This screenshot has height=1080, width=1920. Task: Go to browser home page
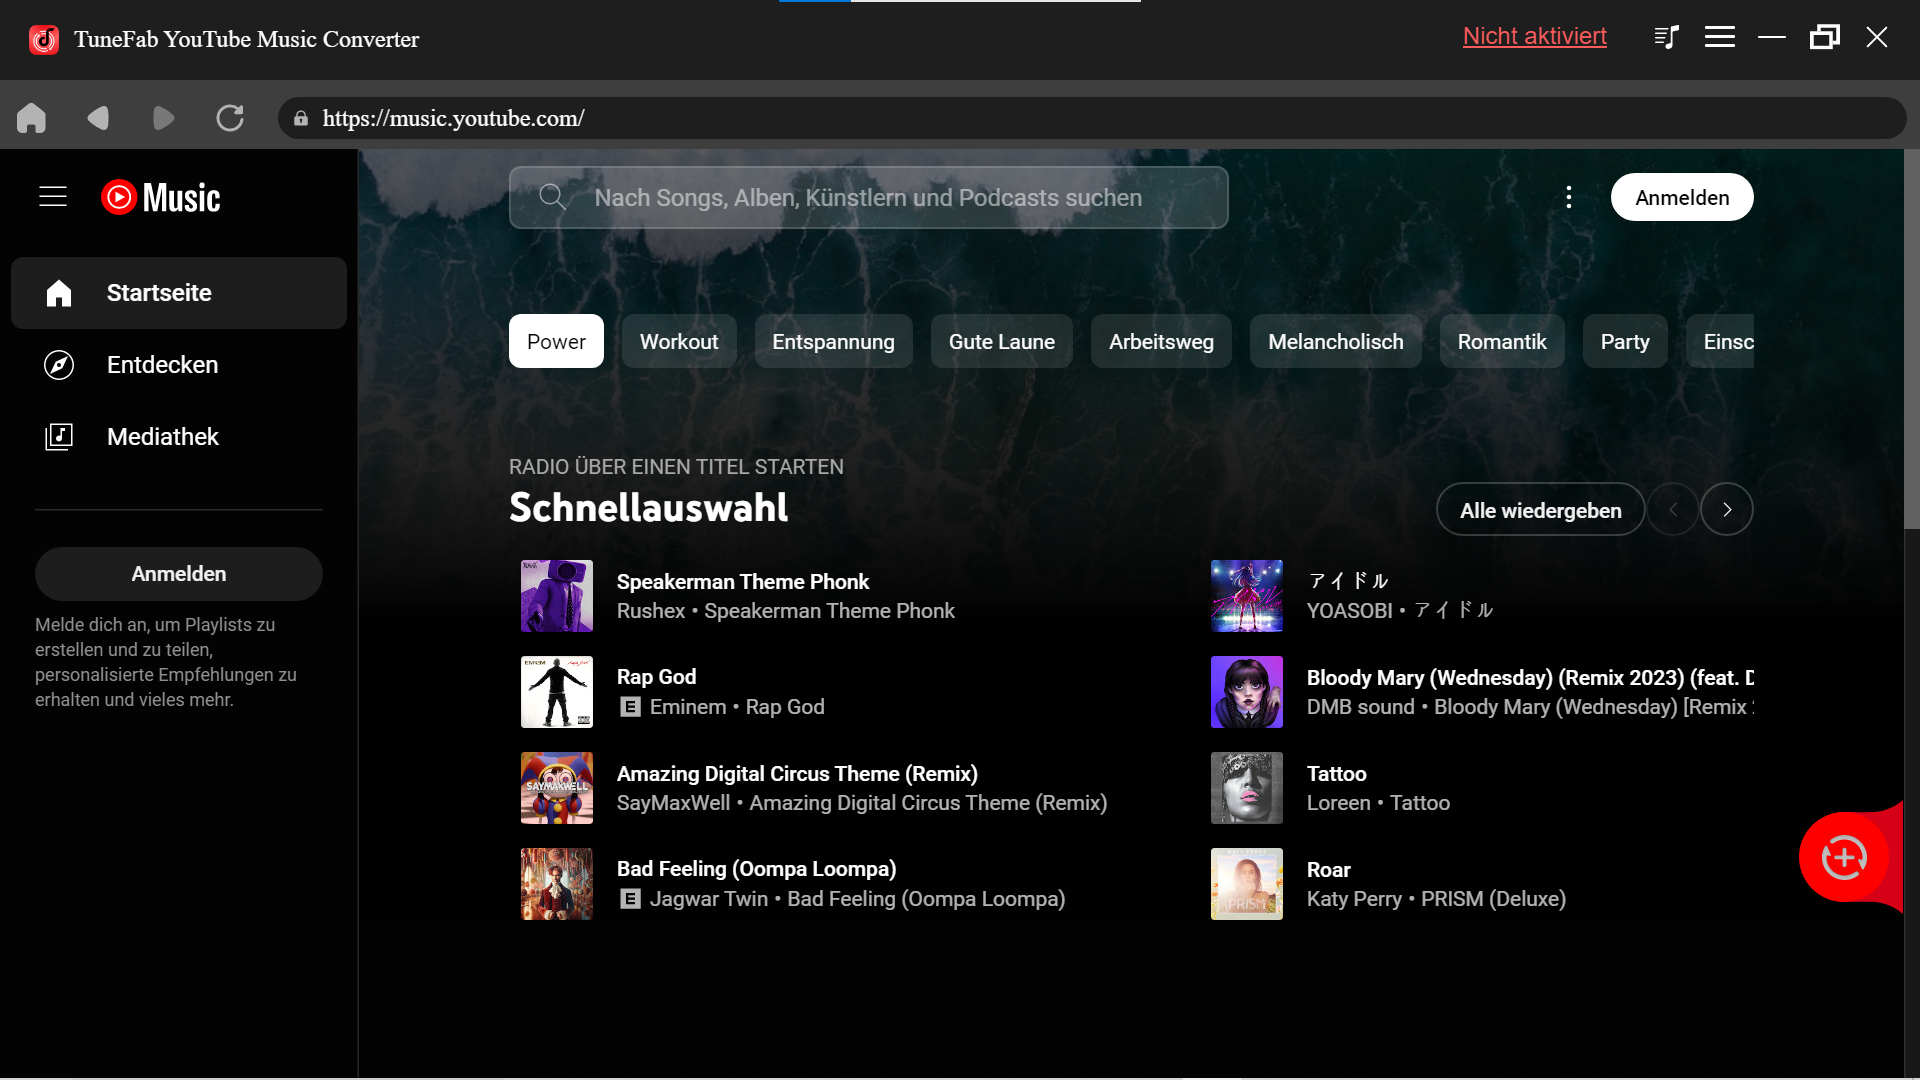click(31, 118)
